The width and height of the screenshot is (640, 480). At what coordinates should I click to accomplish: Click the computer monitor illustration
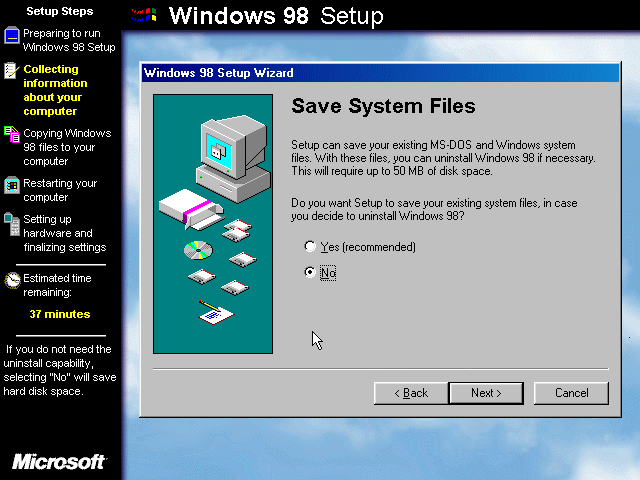pyautogui.click(x=235, y=158)
